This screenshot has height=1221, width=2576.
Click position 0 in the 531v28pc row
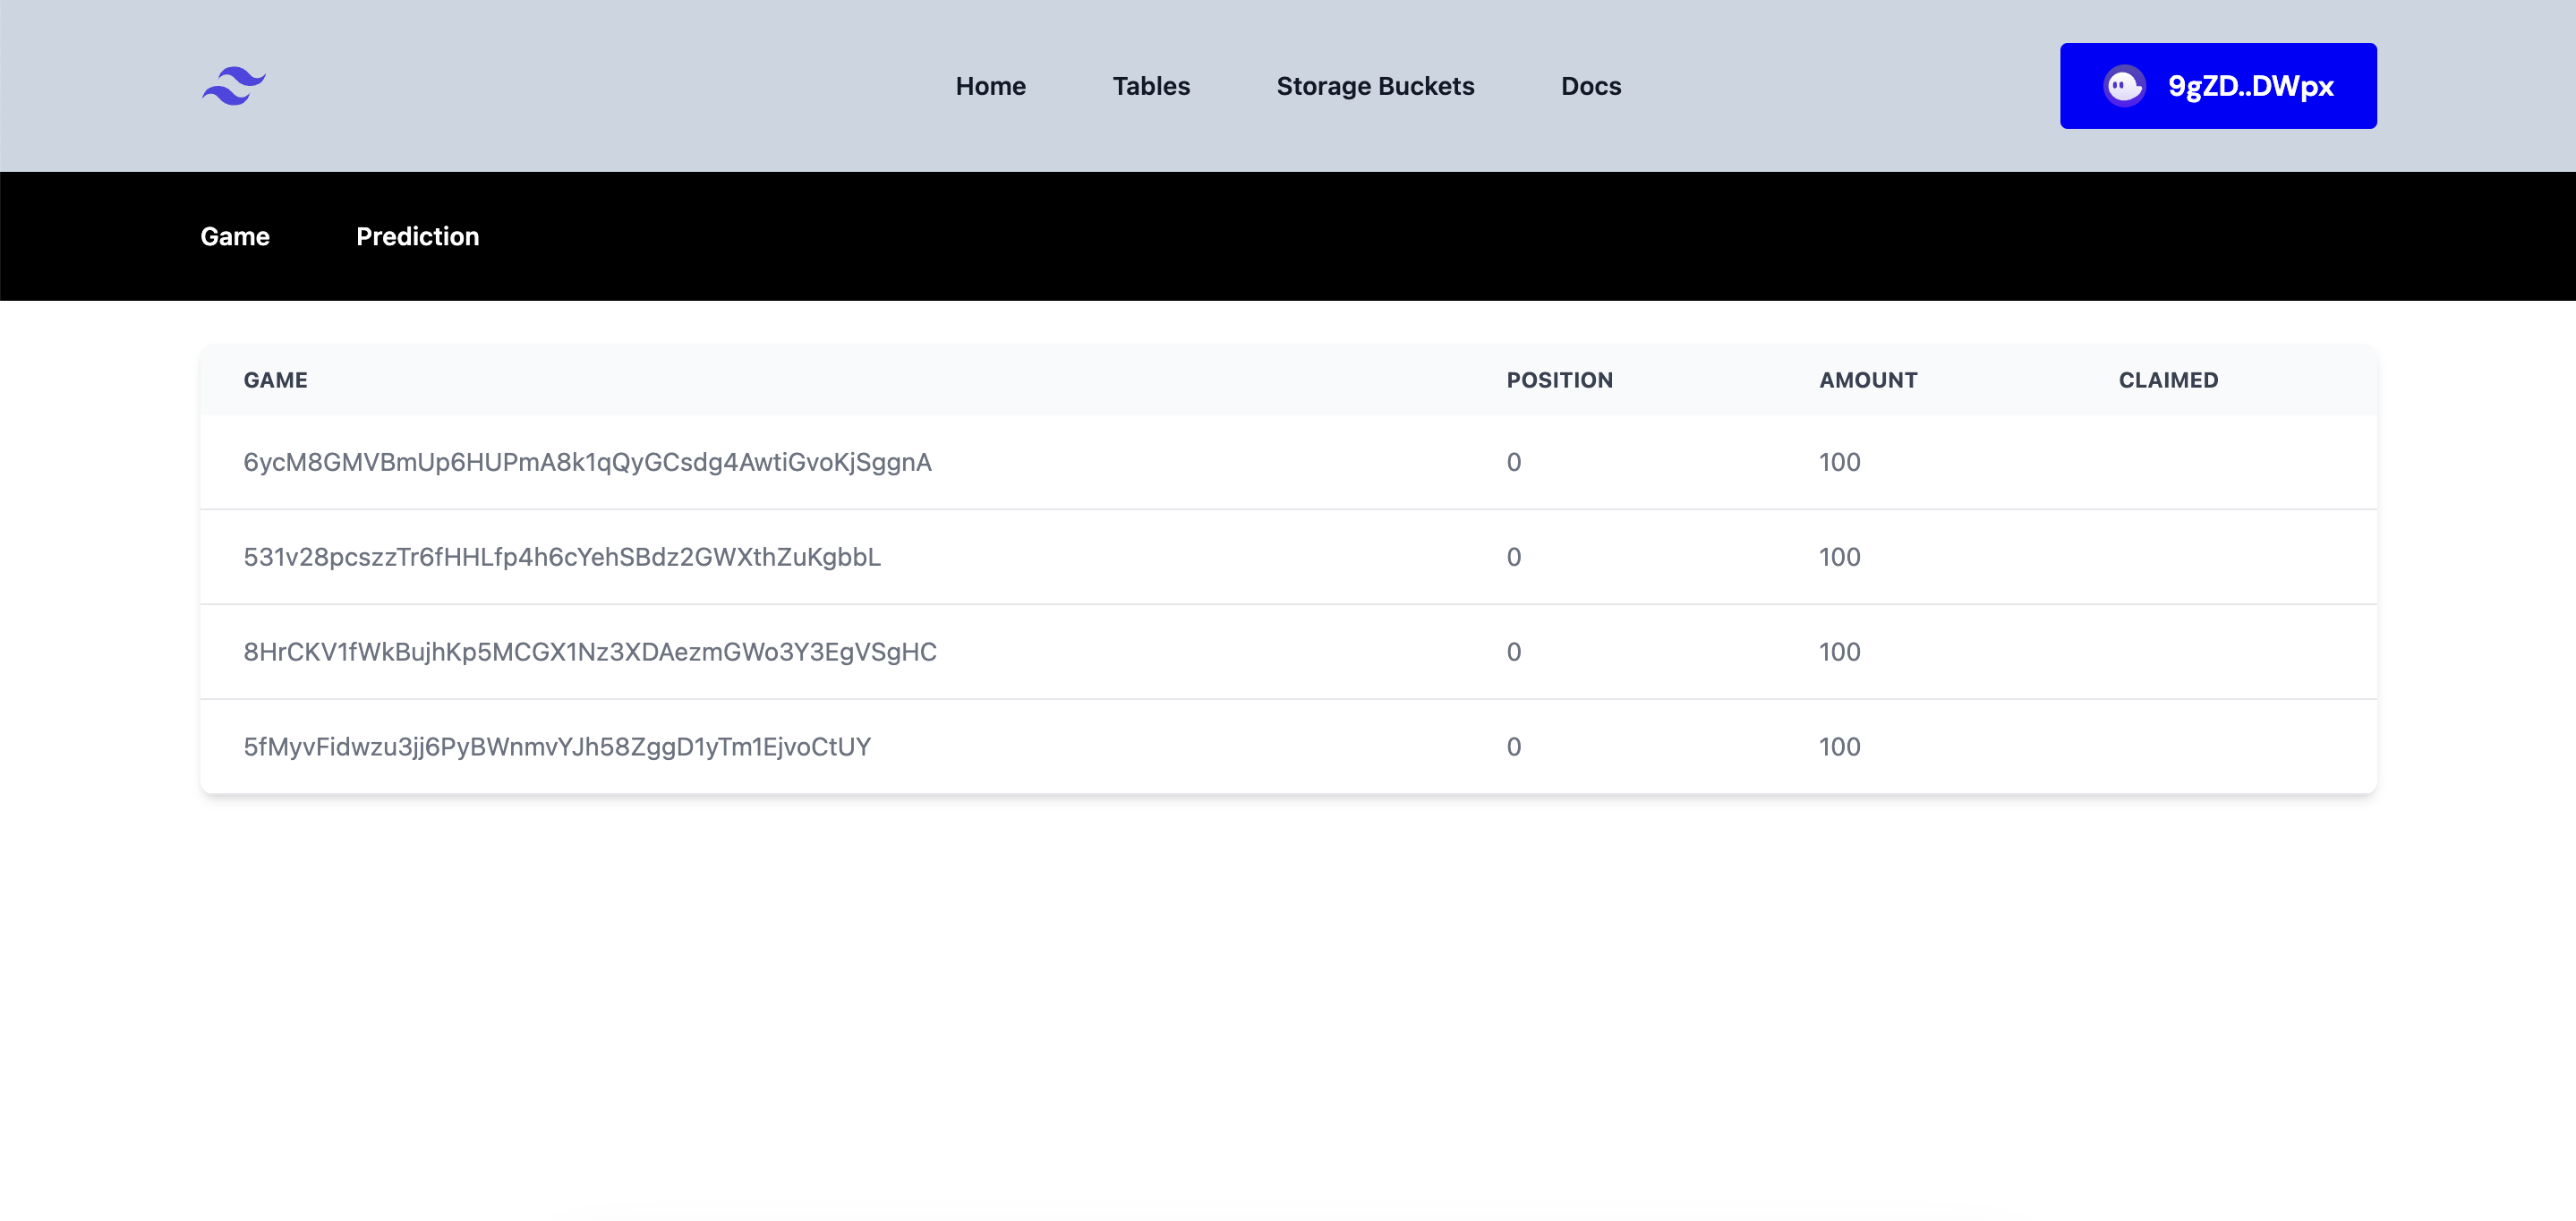coord(1513,557)
